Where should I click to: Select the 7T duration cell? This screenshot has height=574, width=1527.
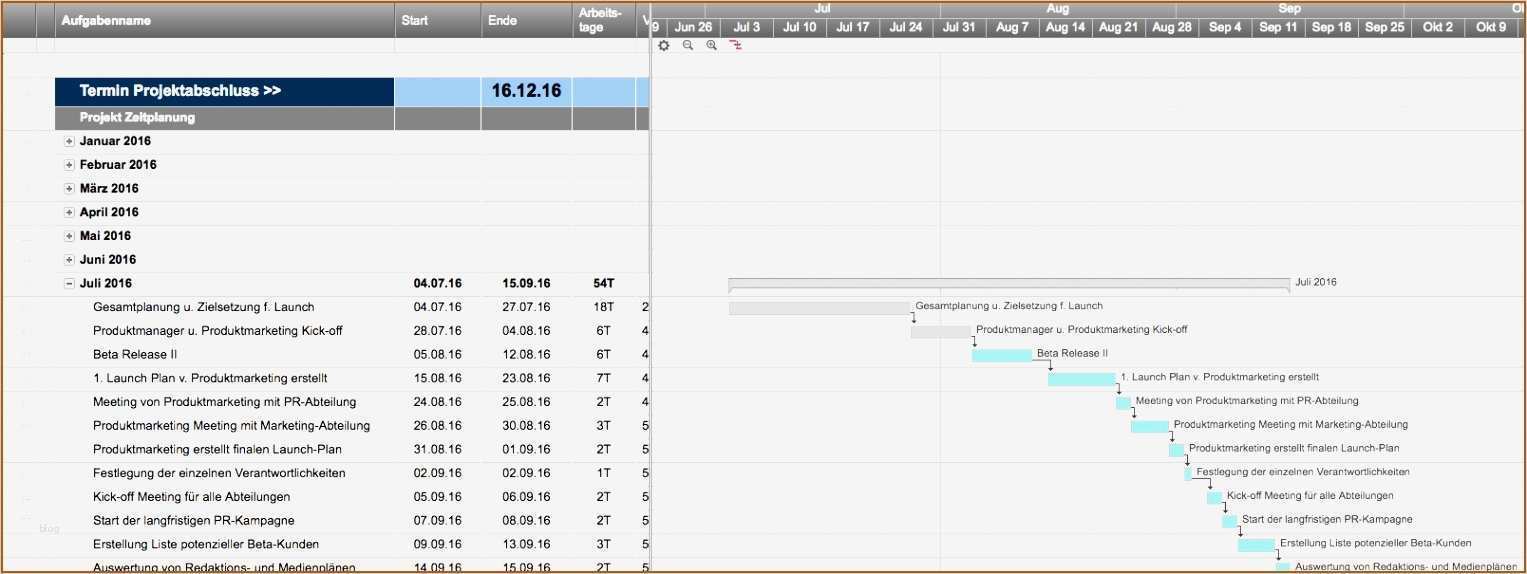tap(604, 378)
